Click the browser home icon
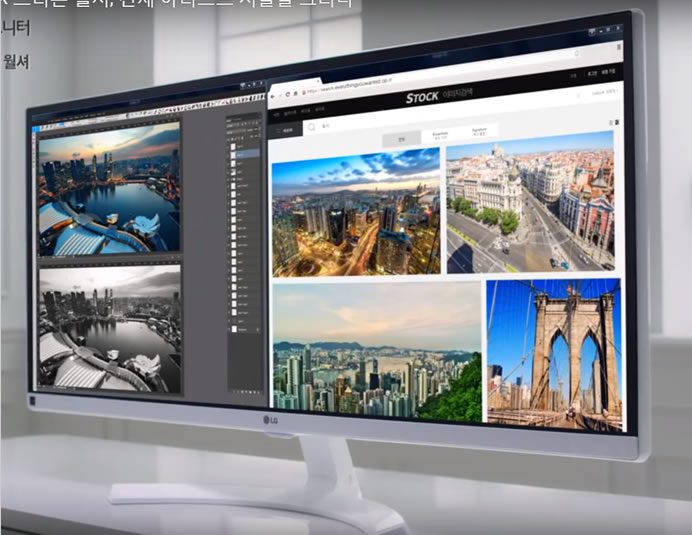The width and height of the screenshot is (692, 535). (295, 94)
